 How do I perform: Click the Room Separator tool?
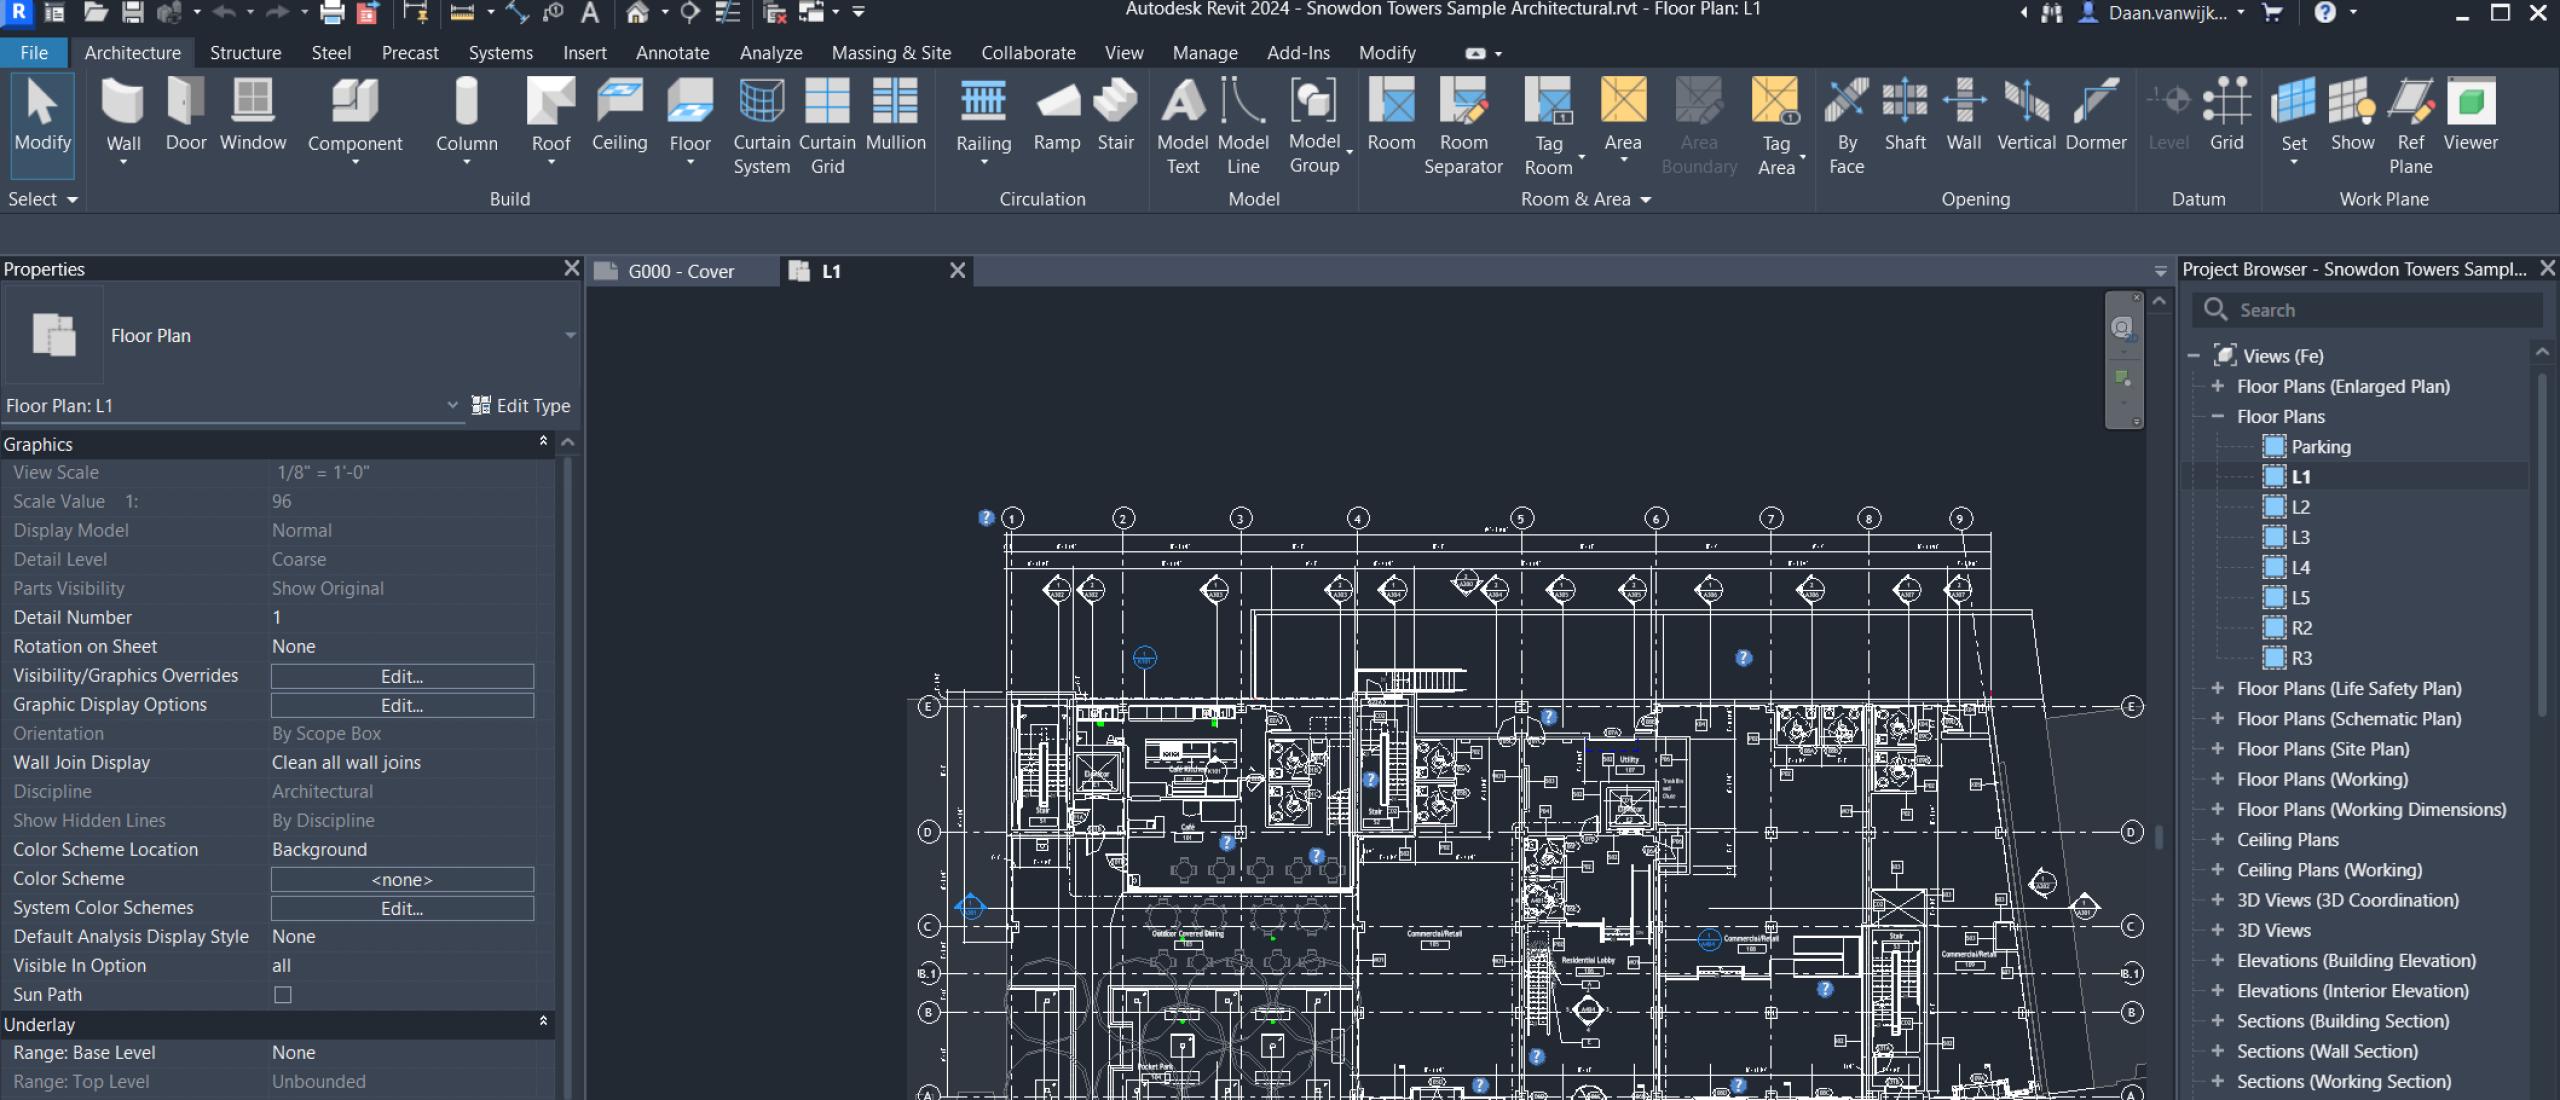tap(1463, 126)
